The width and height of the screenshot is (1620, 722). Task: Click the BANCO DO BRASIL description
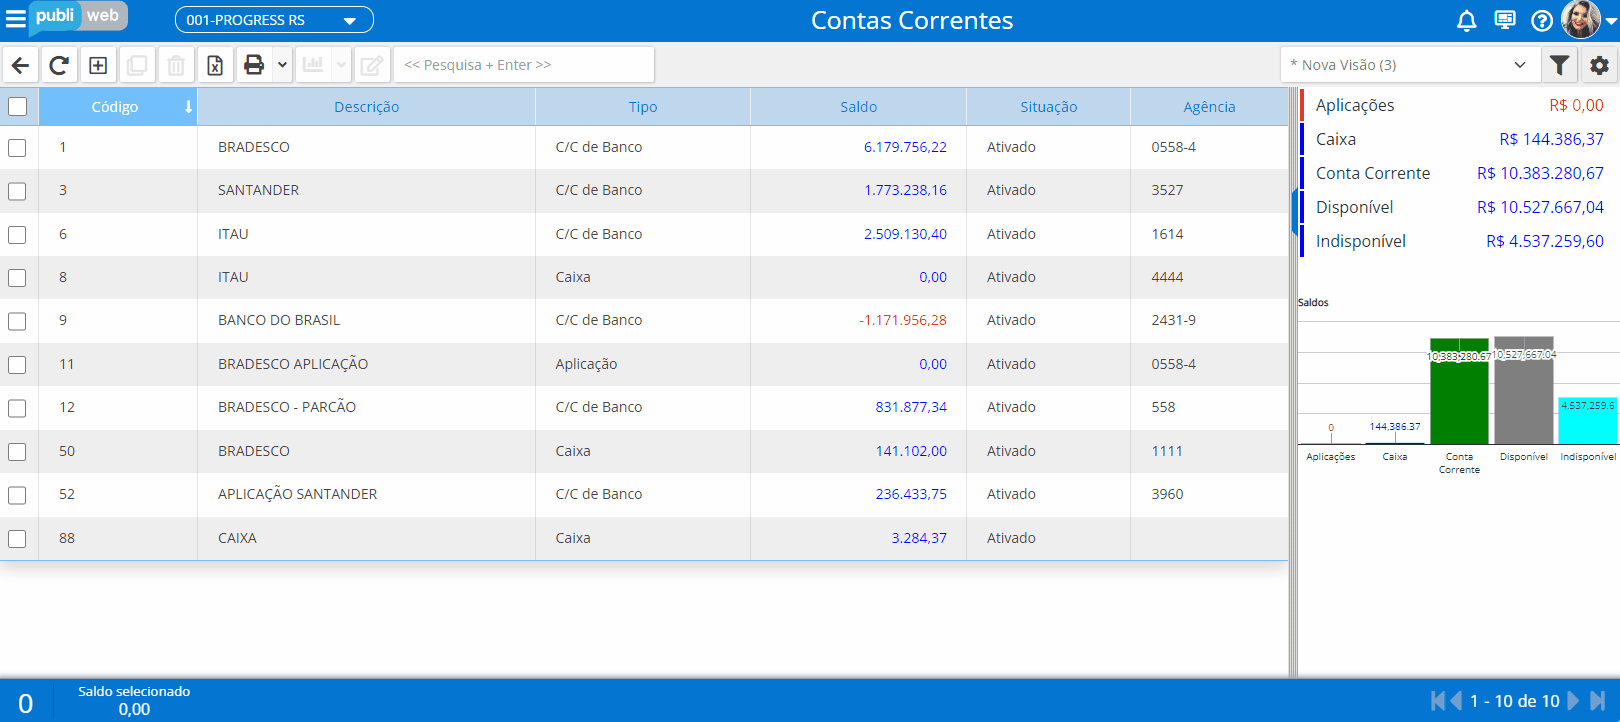pos(279,320)
